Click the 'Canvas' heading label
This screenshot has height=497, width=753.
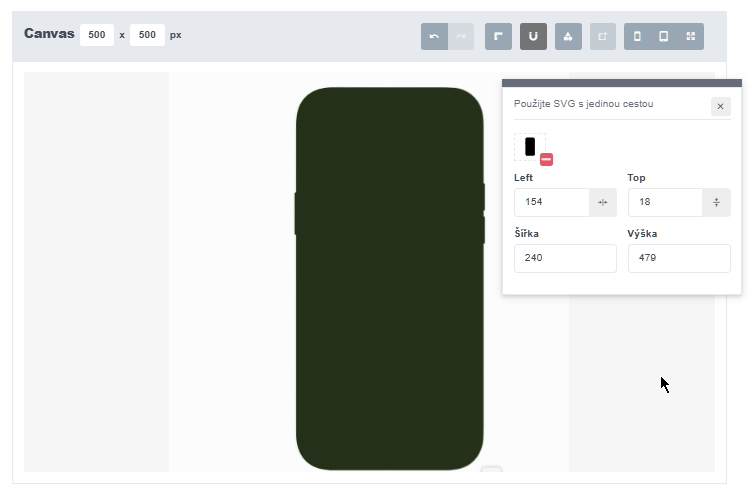click(49, 34)
